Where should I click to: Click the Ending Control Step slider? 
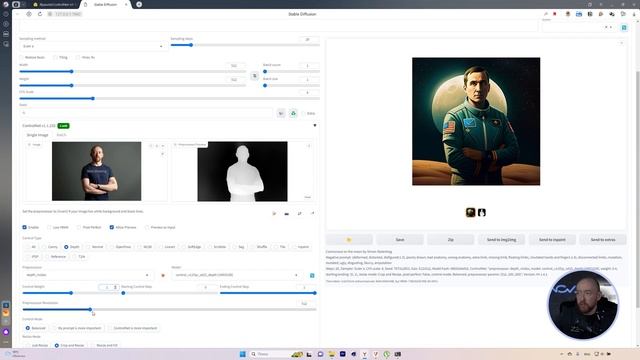268,293
